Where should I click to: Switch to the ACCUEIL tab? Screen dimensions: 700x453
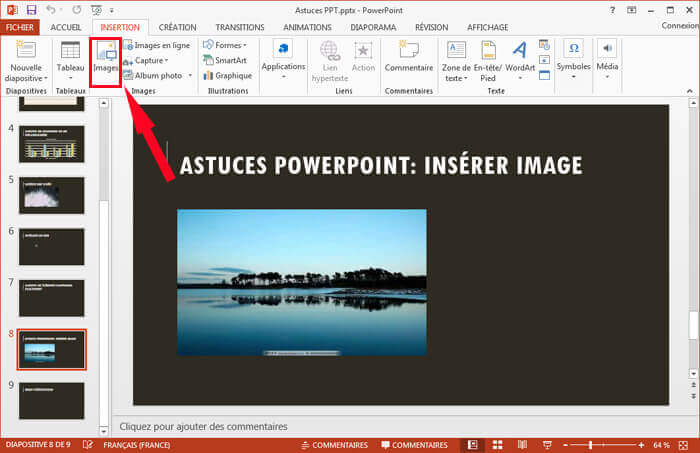(x=66, y=27)
